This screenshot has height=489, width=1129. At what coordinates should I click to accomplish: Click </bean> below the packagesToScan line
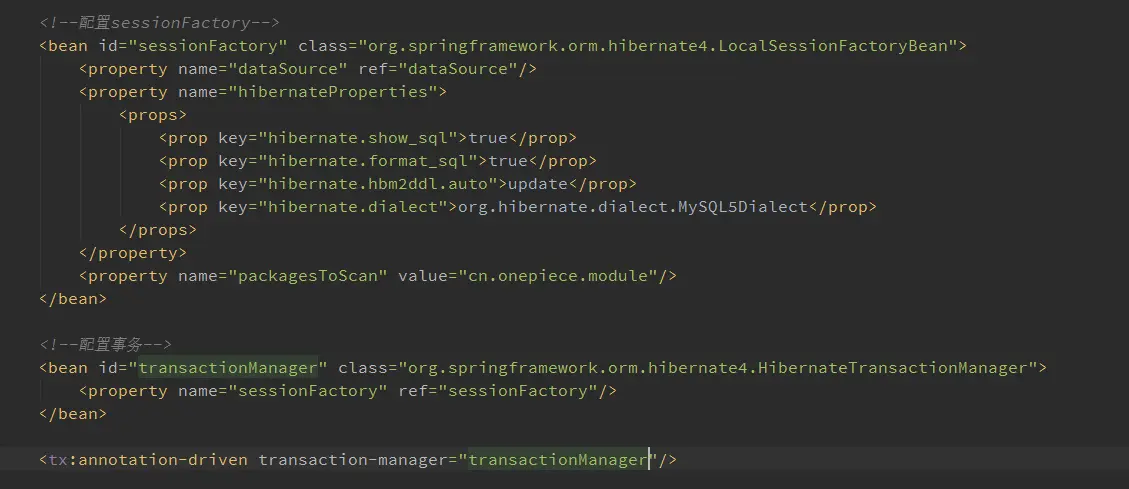73,299
